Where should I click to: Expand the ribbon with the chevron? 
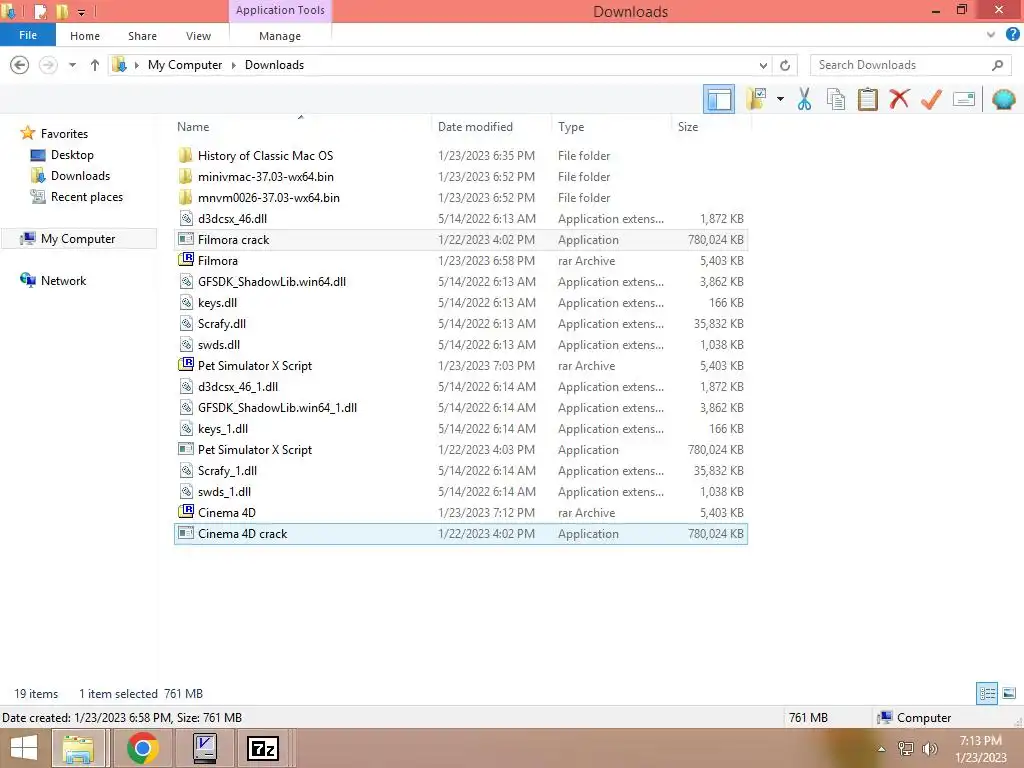click(x=991, y=35)
